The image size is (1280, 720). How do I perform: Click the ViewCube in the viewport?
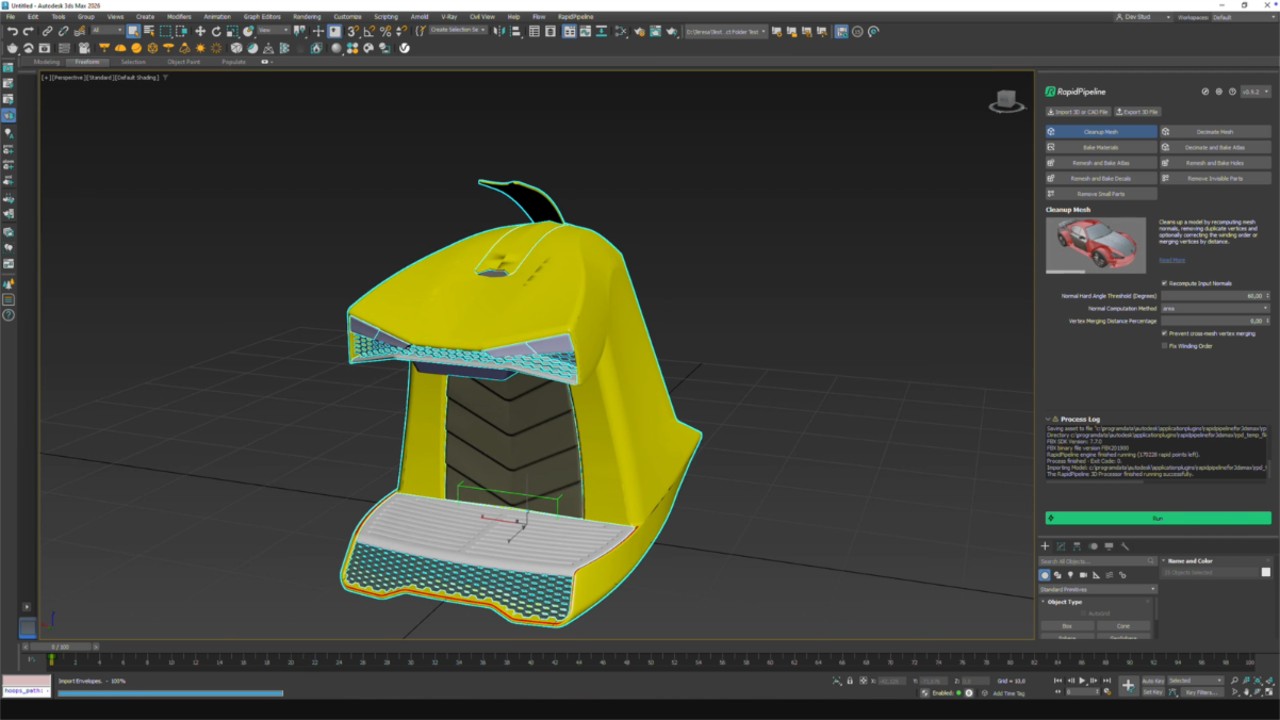pyautogui.click(x=1007, y=101)
